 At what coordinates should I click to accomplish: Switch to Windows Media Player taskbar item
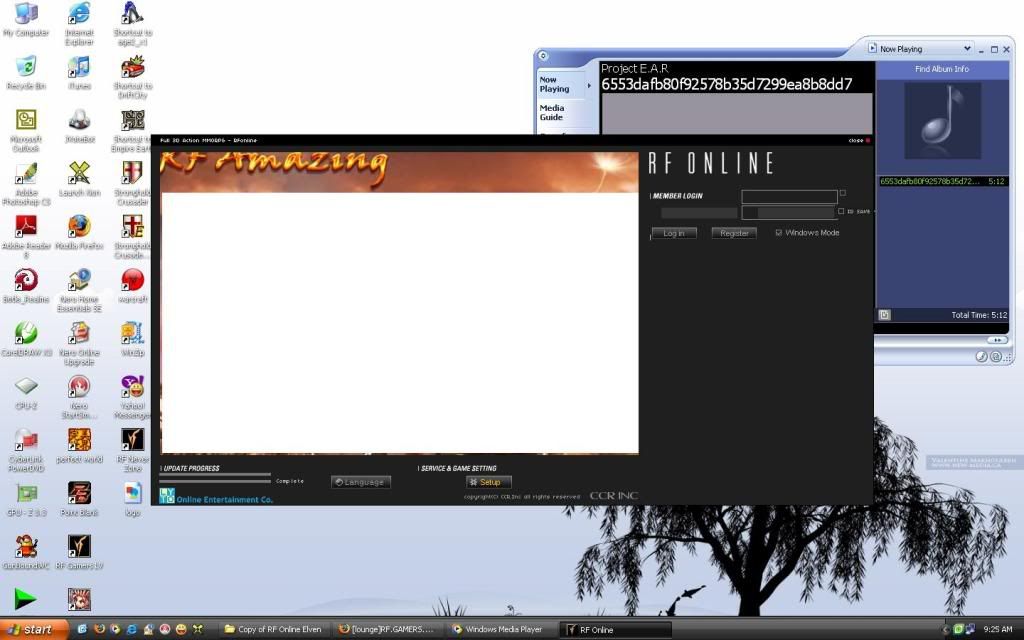click(x=502, y=630)
